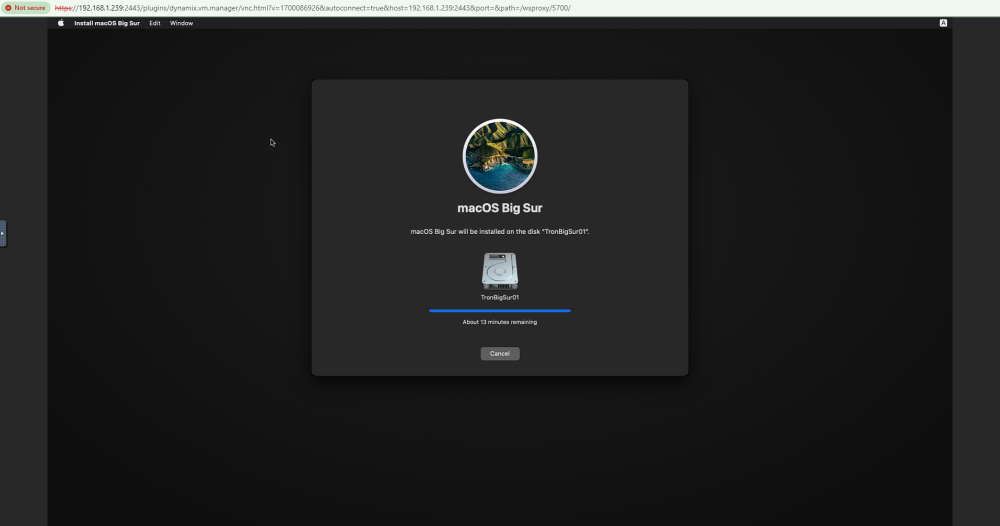Click the TronBigSur01 disk icon
This screenshot has width=1000, height=526.
click(500, 271)
